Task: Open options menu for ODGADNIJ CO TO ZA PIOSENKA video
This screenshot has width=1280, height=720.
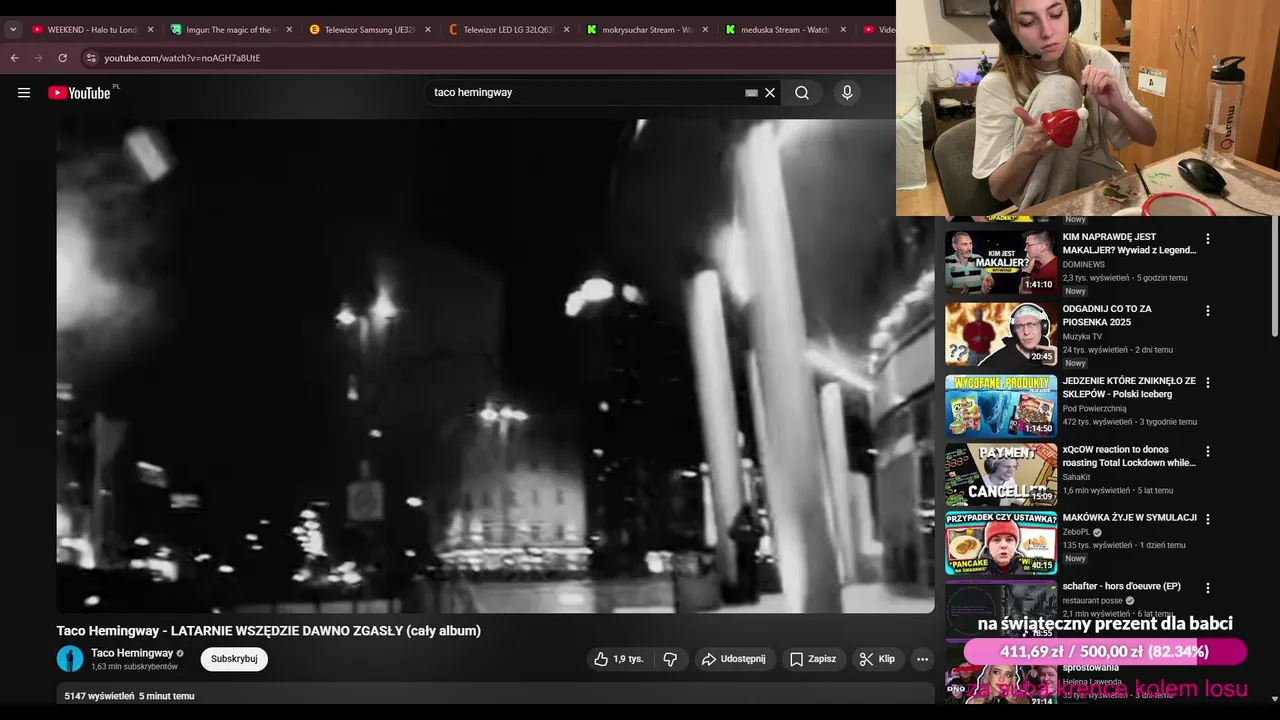Action: click(1207, 311)
